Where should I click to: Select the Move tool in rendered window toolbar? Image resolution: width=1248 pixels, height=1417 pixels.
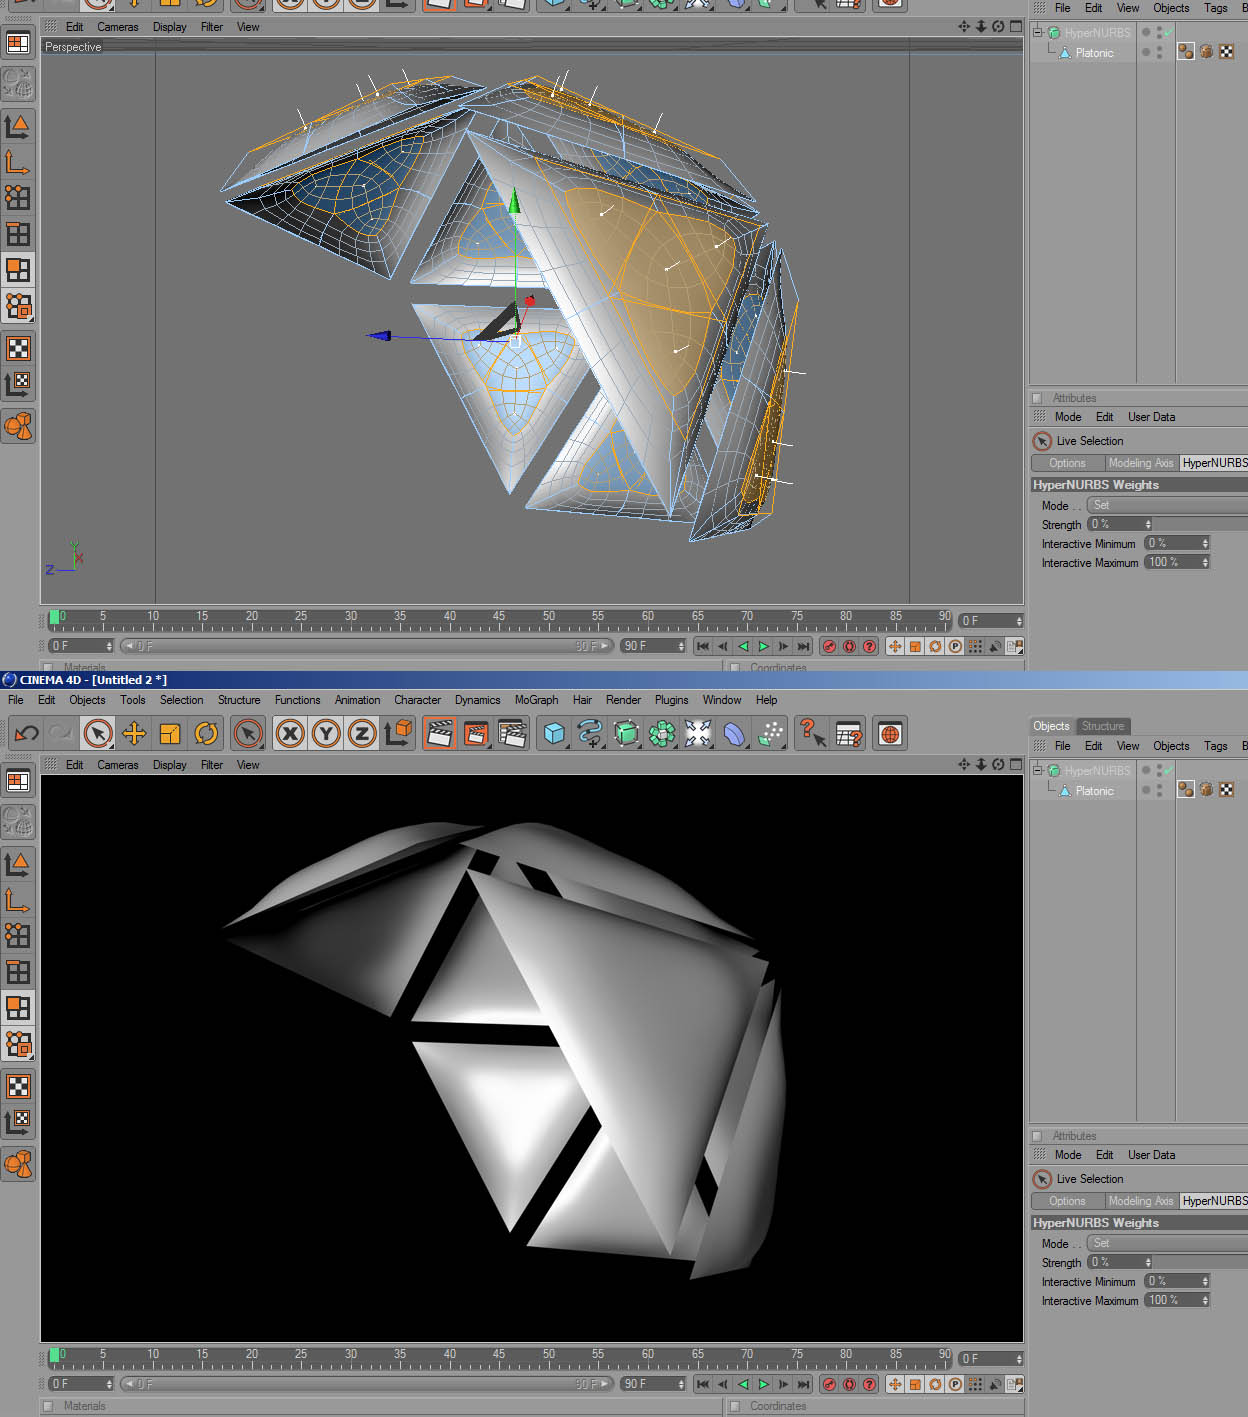134,734
